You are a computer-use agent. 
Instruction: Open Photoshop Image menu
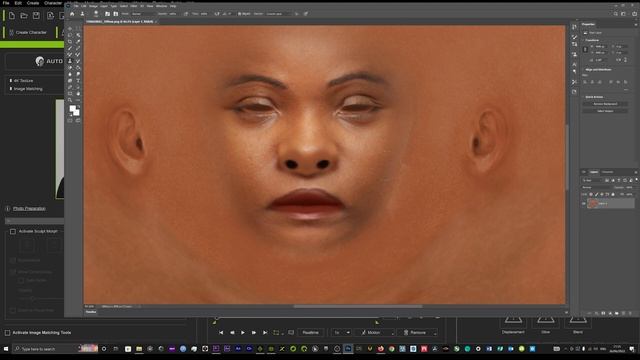[93, 6]
